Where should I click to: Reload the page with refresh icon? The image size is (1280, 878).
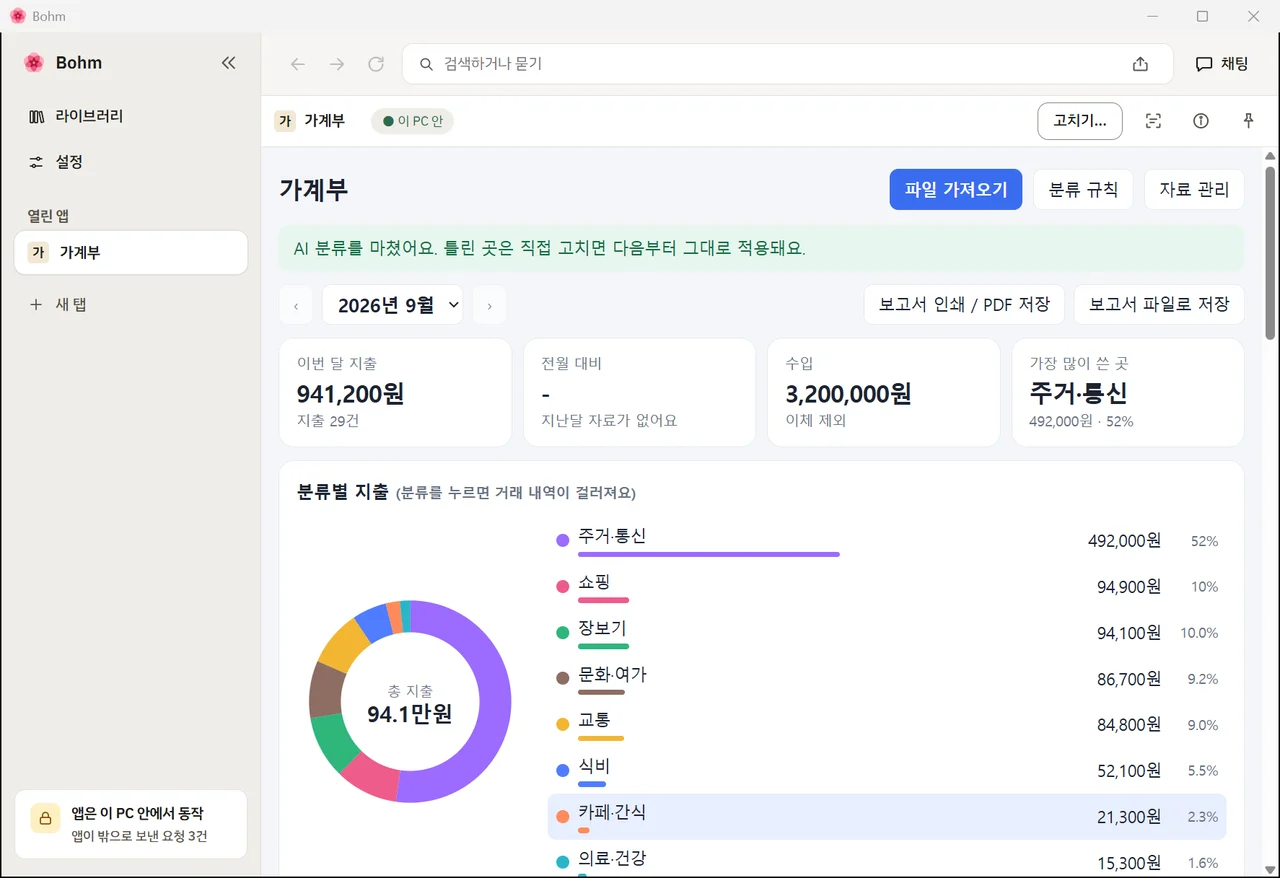[376, 64]
